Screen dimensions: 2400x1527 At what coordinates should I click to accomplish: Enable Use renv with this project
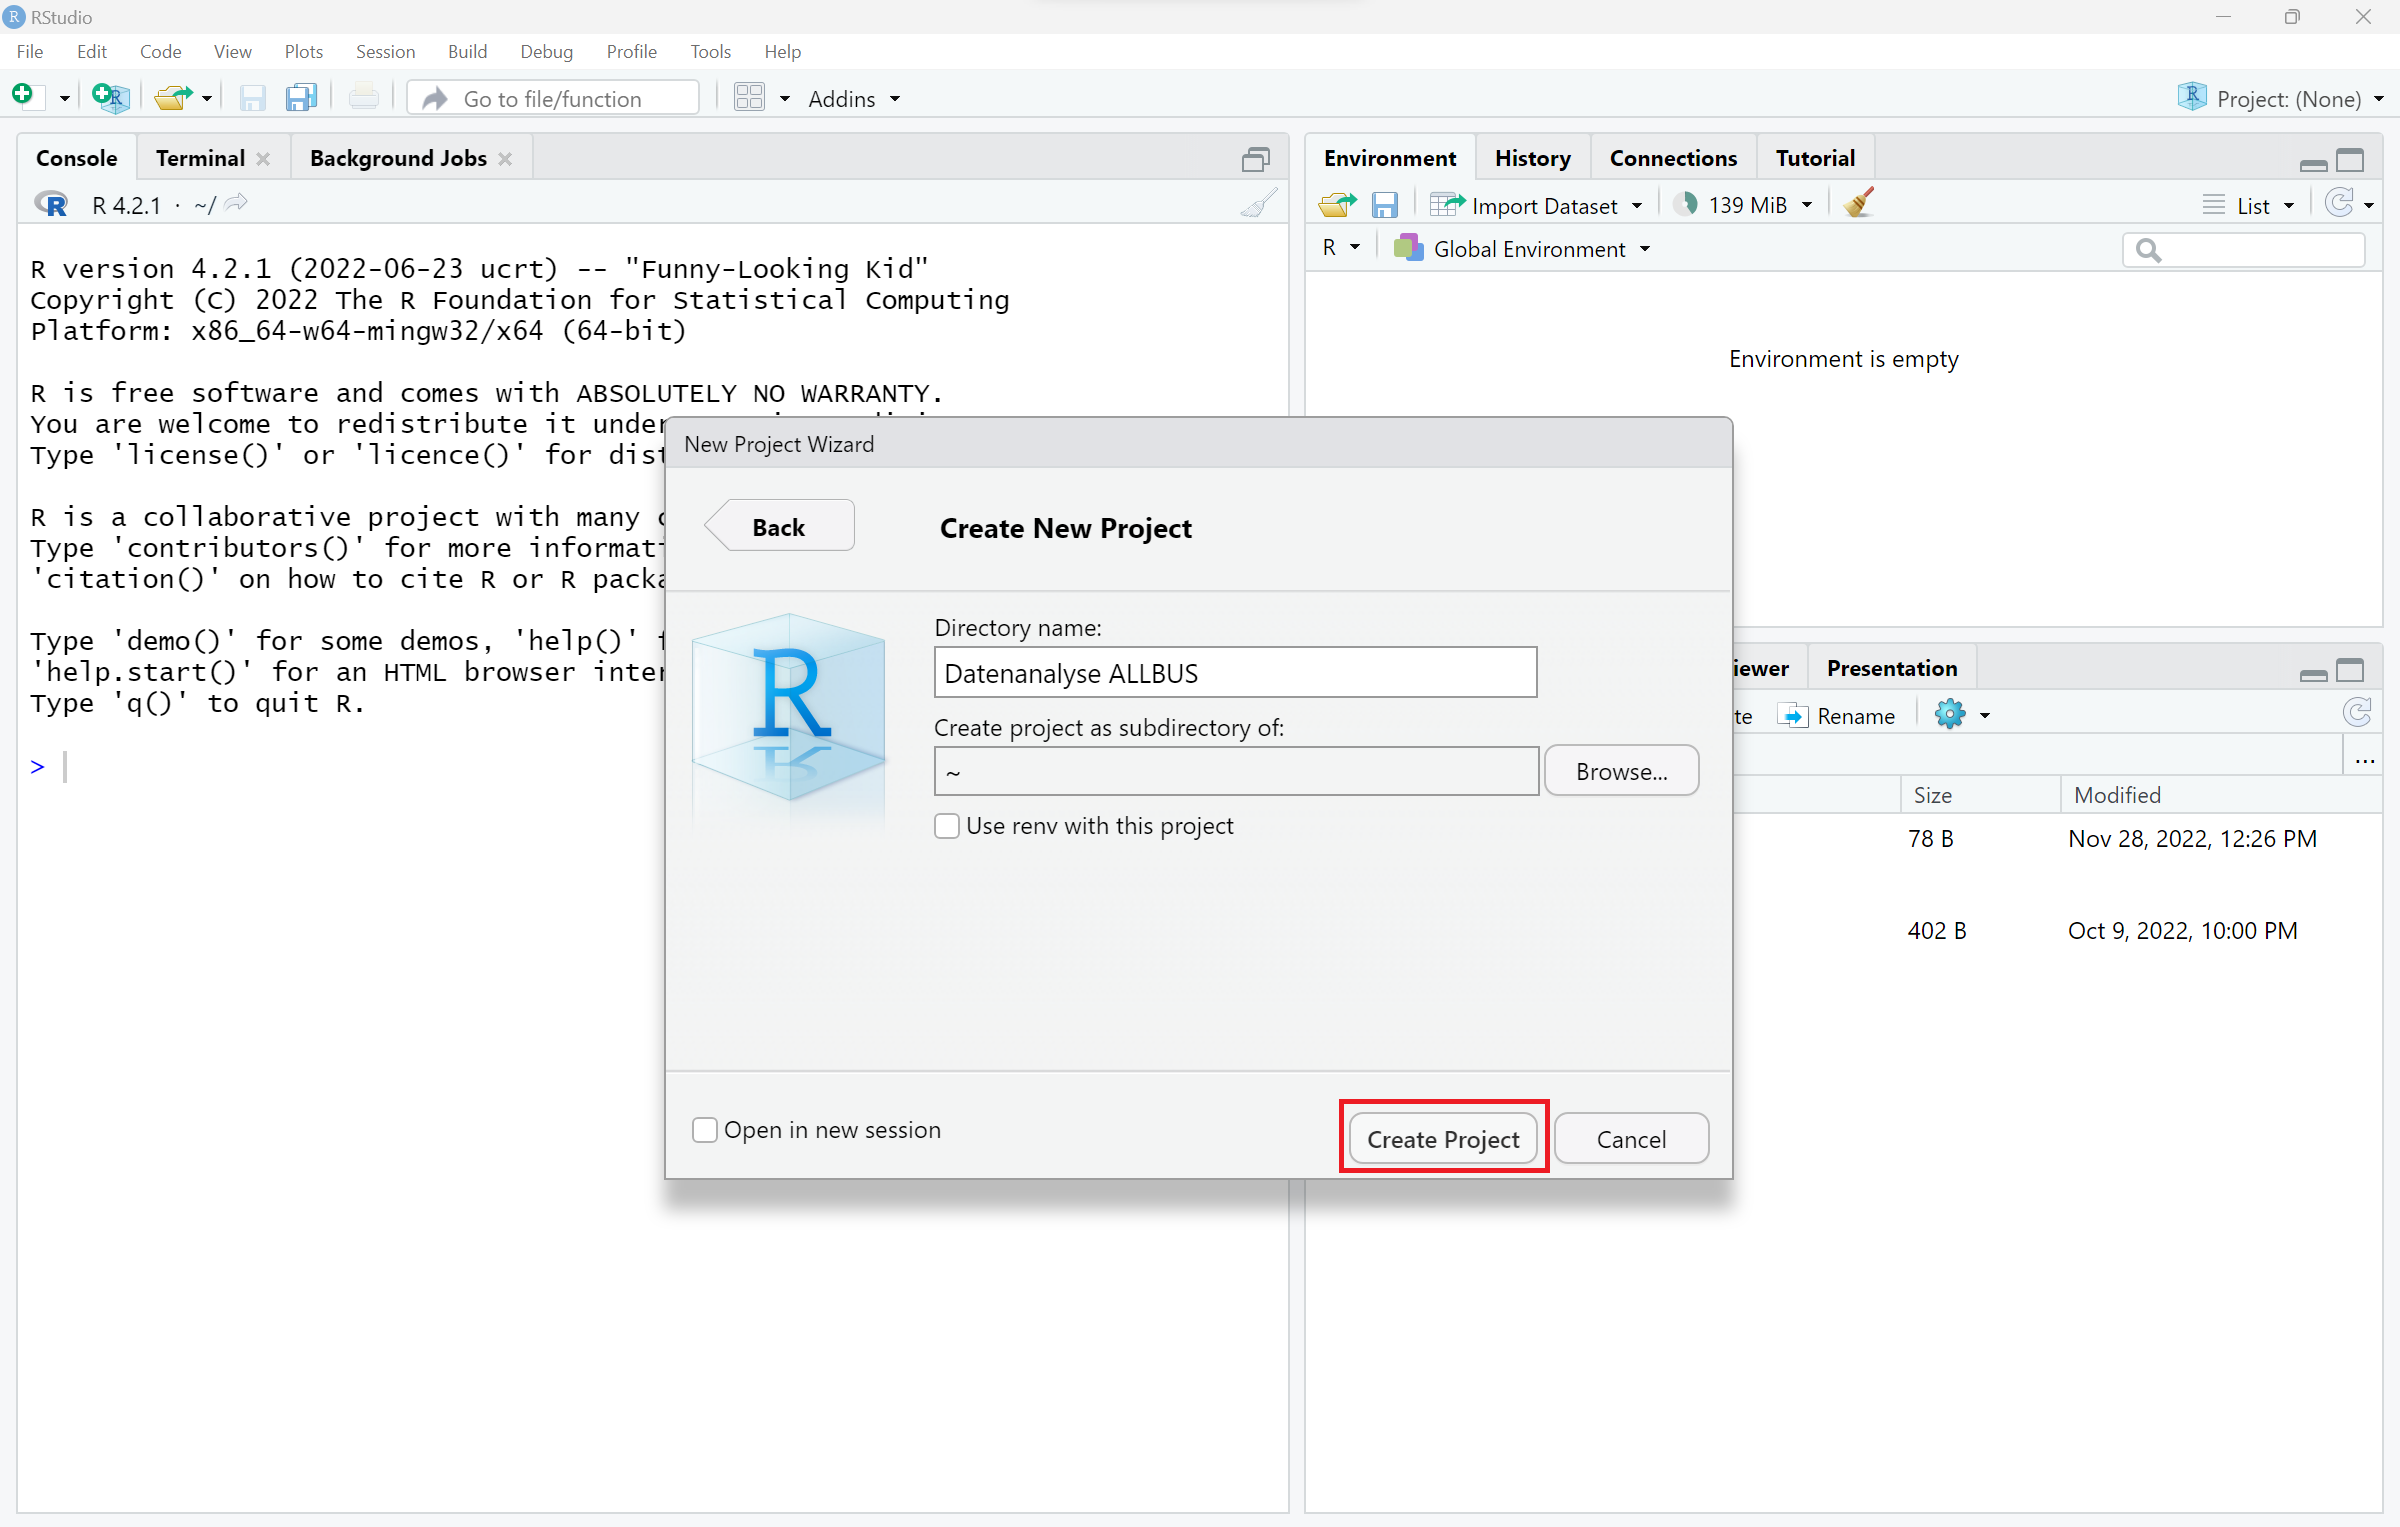[x=947, y=826]
